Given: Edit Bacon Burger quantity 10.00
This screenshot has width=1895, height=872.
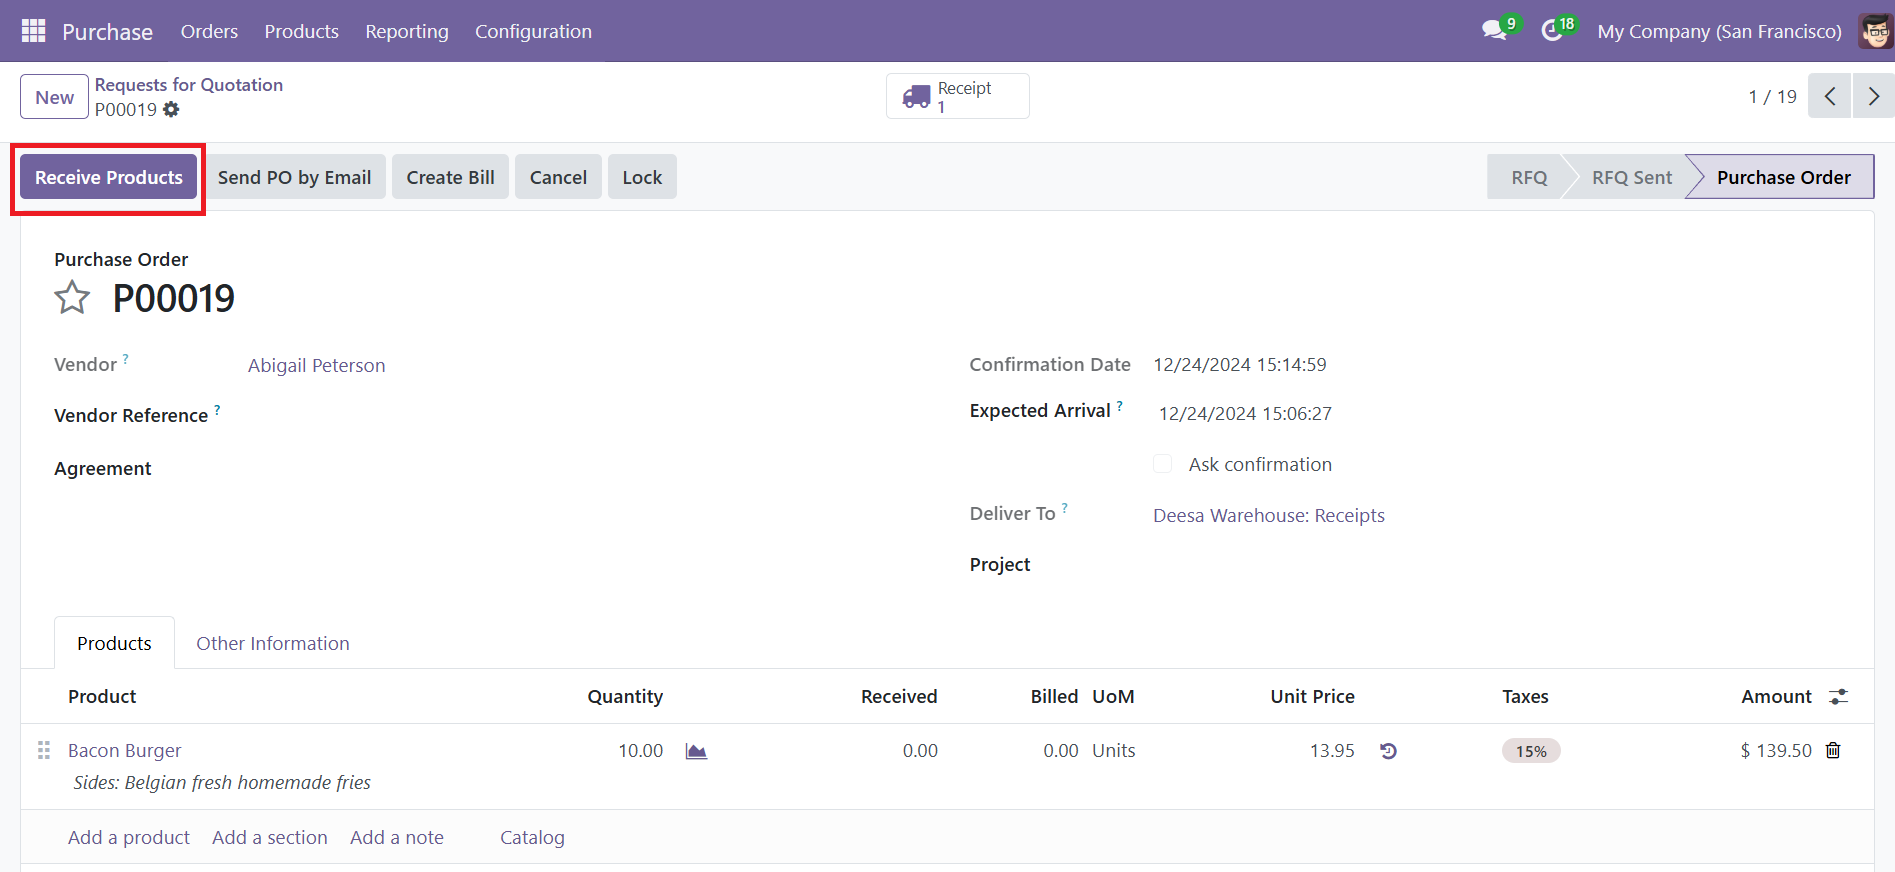Looking at the screenshot, I should pyautogui.click(x=640, y=751).
